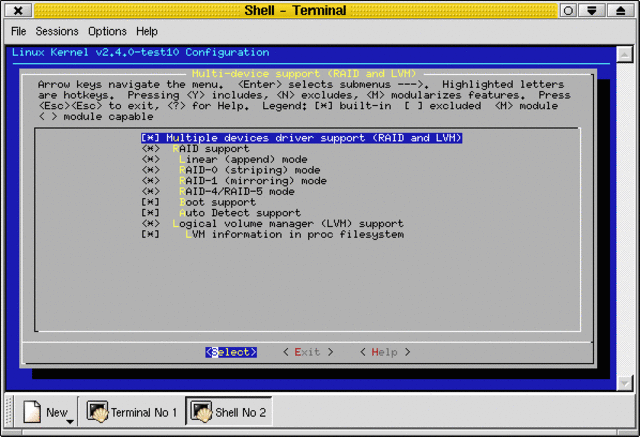Click the terminal vertical scrollbar track
The height and width of the screenshot is (437, 640).
[x=624, y=219]
